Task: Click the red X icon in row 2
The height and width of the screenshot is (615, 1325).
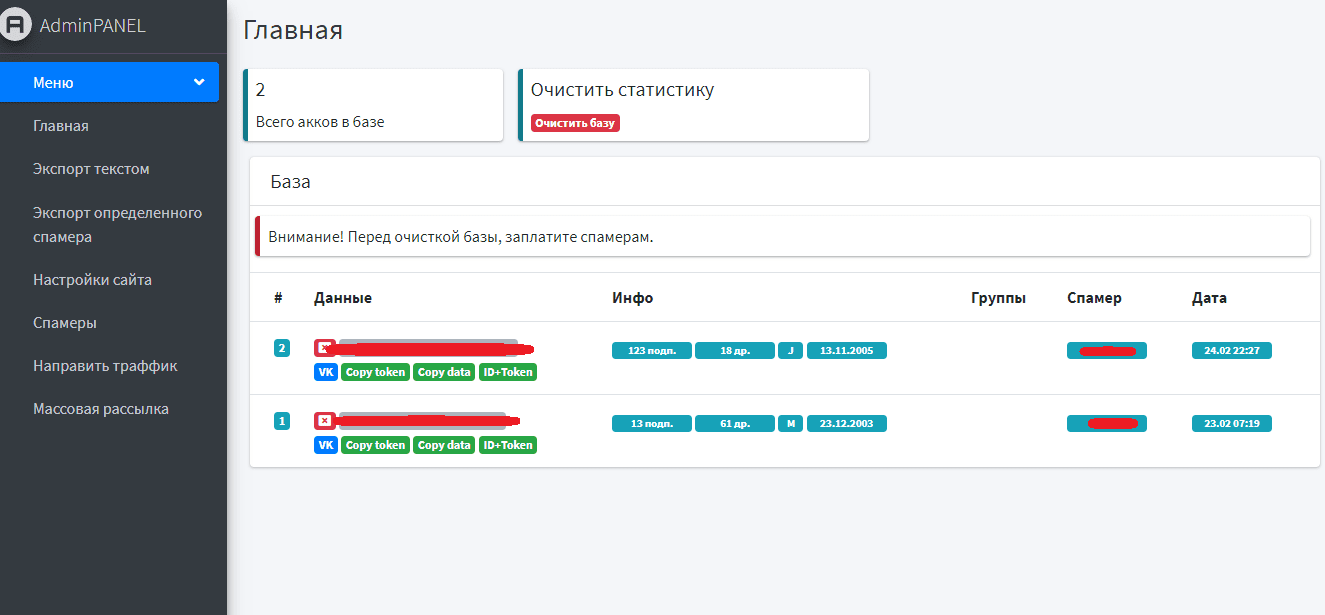Action: [324, 348]
